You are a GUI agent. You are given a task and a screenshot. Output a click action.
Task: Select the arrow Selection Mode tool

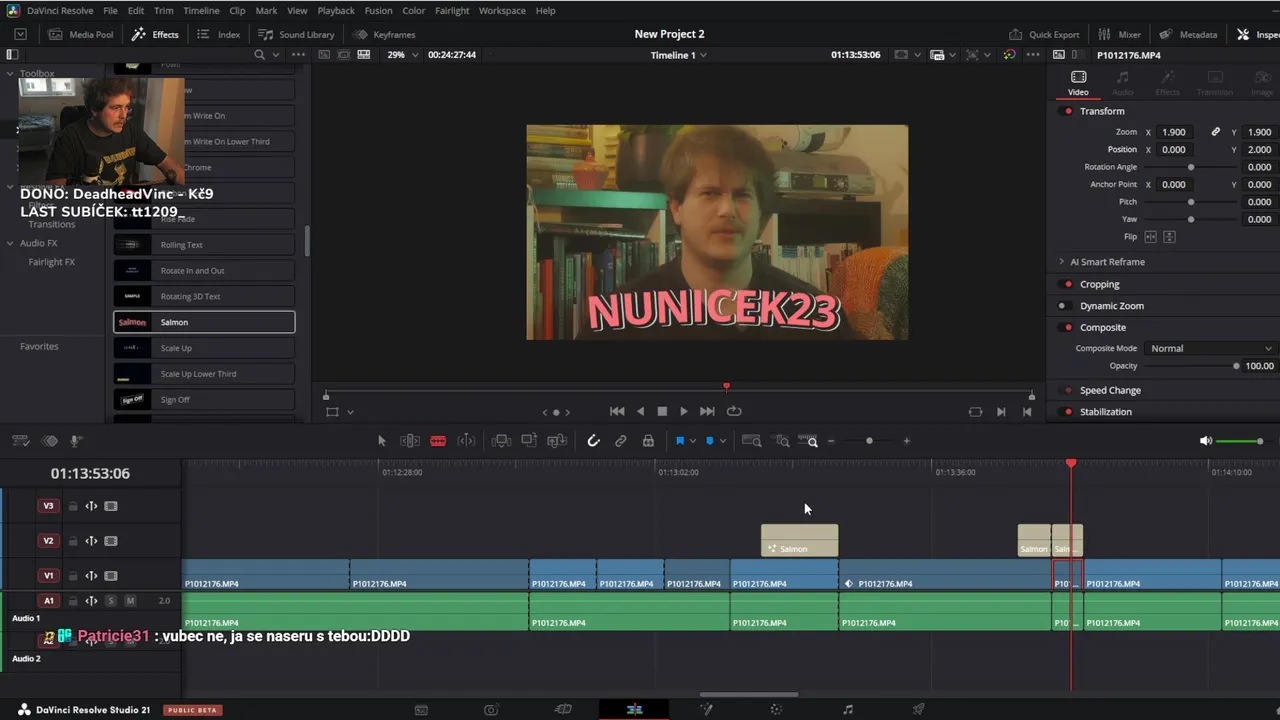381,441
